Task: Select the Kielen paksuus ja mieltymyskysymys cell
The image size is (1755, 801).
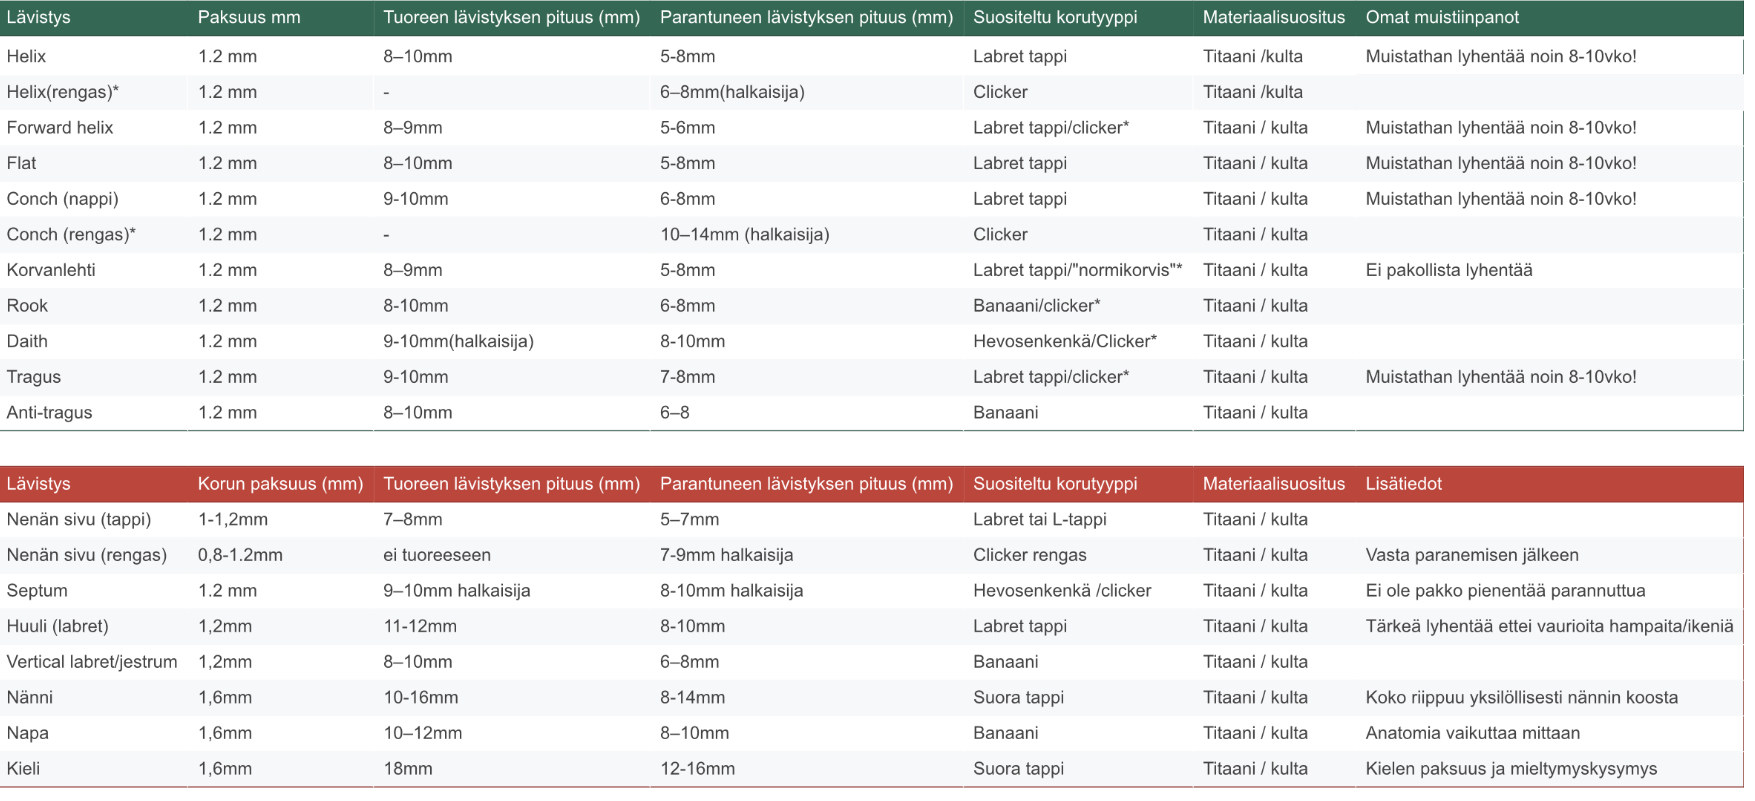Action: tap(1510, 769)
